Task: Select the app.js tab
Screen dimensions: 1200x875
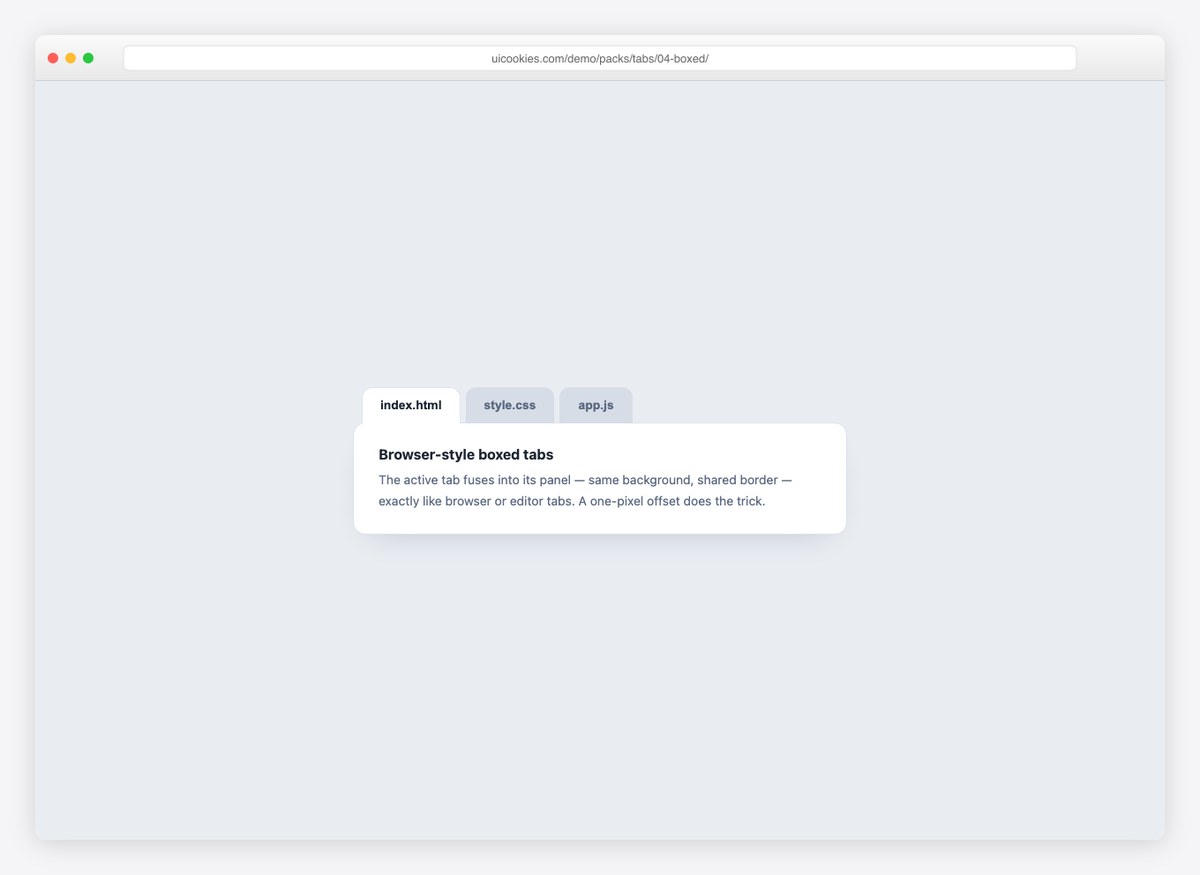Action: click(x=596, y=405)
